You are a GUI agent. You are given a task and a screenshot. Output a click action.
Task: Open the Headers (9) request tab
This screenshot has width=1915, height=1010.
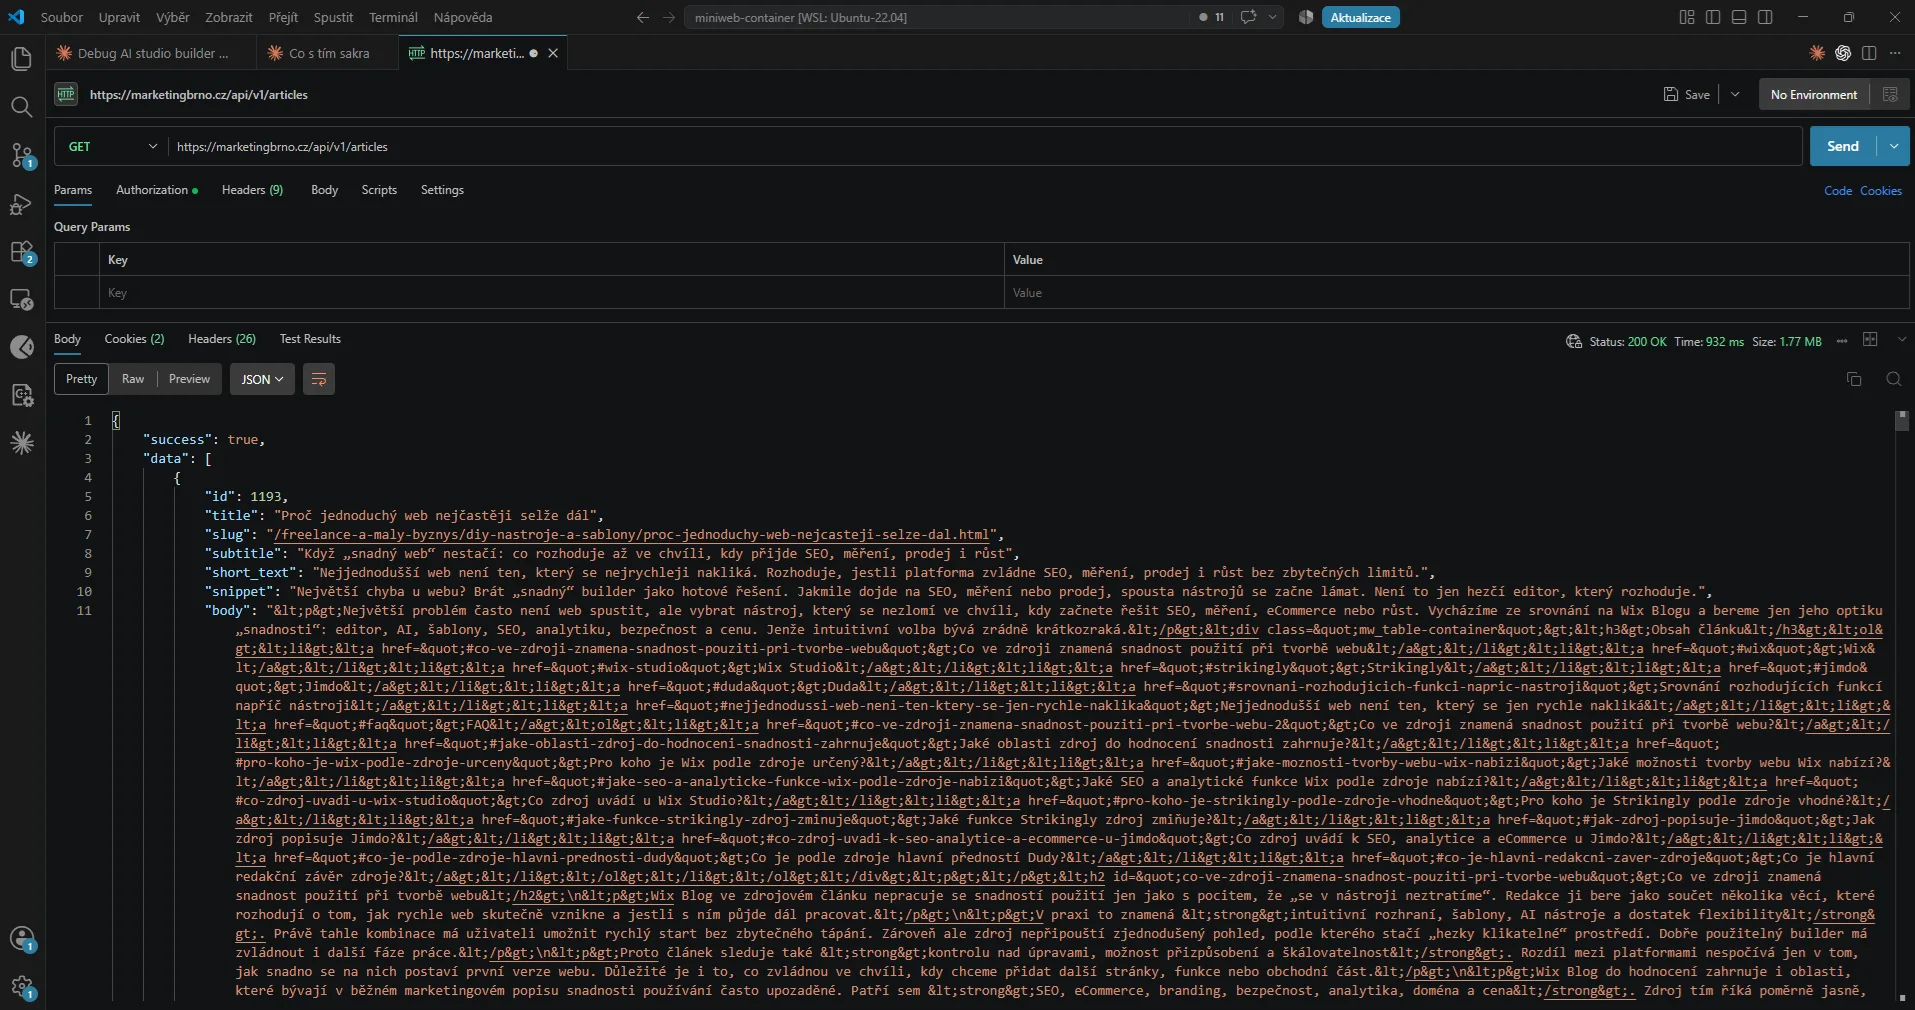pyautogui.click(x=252, y=190)
